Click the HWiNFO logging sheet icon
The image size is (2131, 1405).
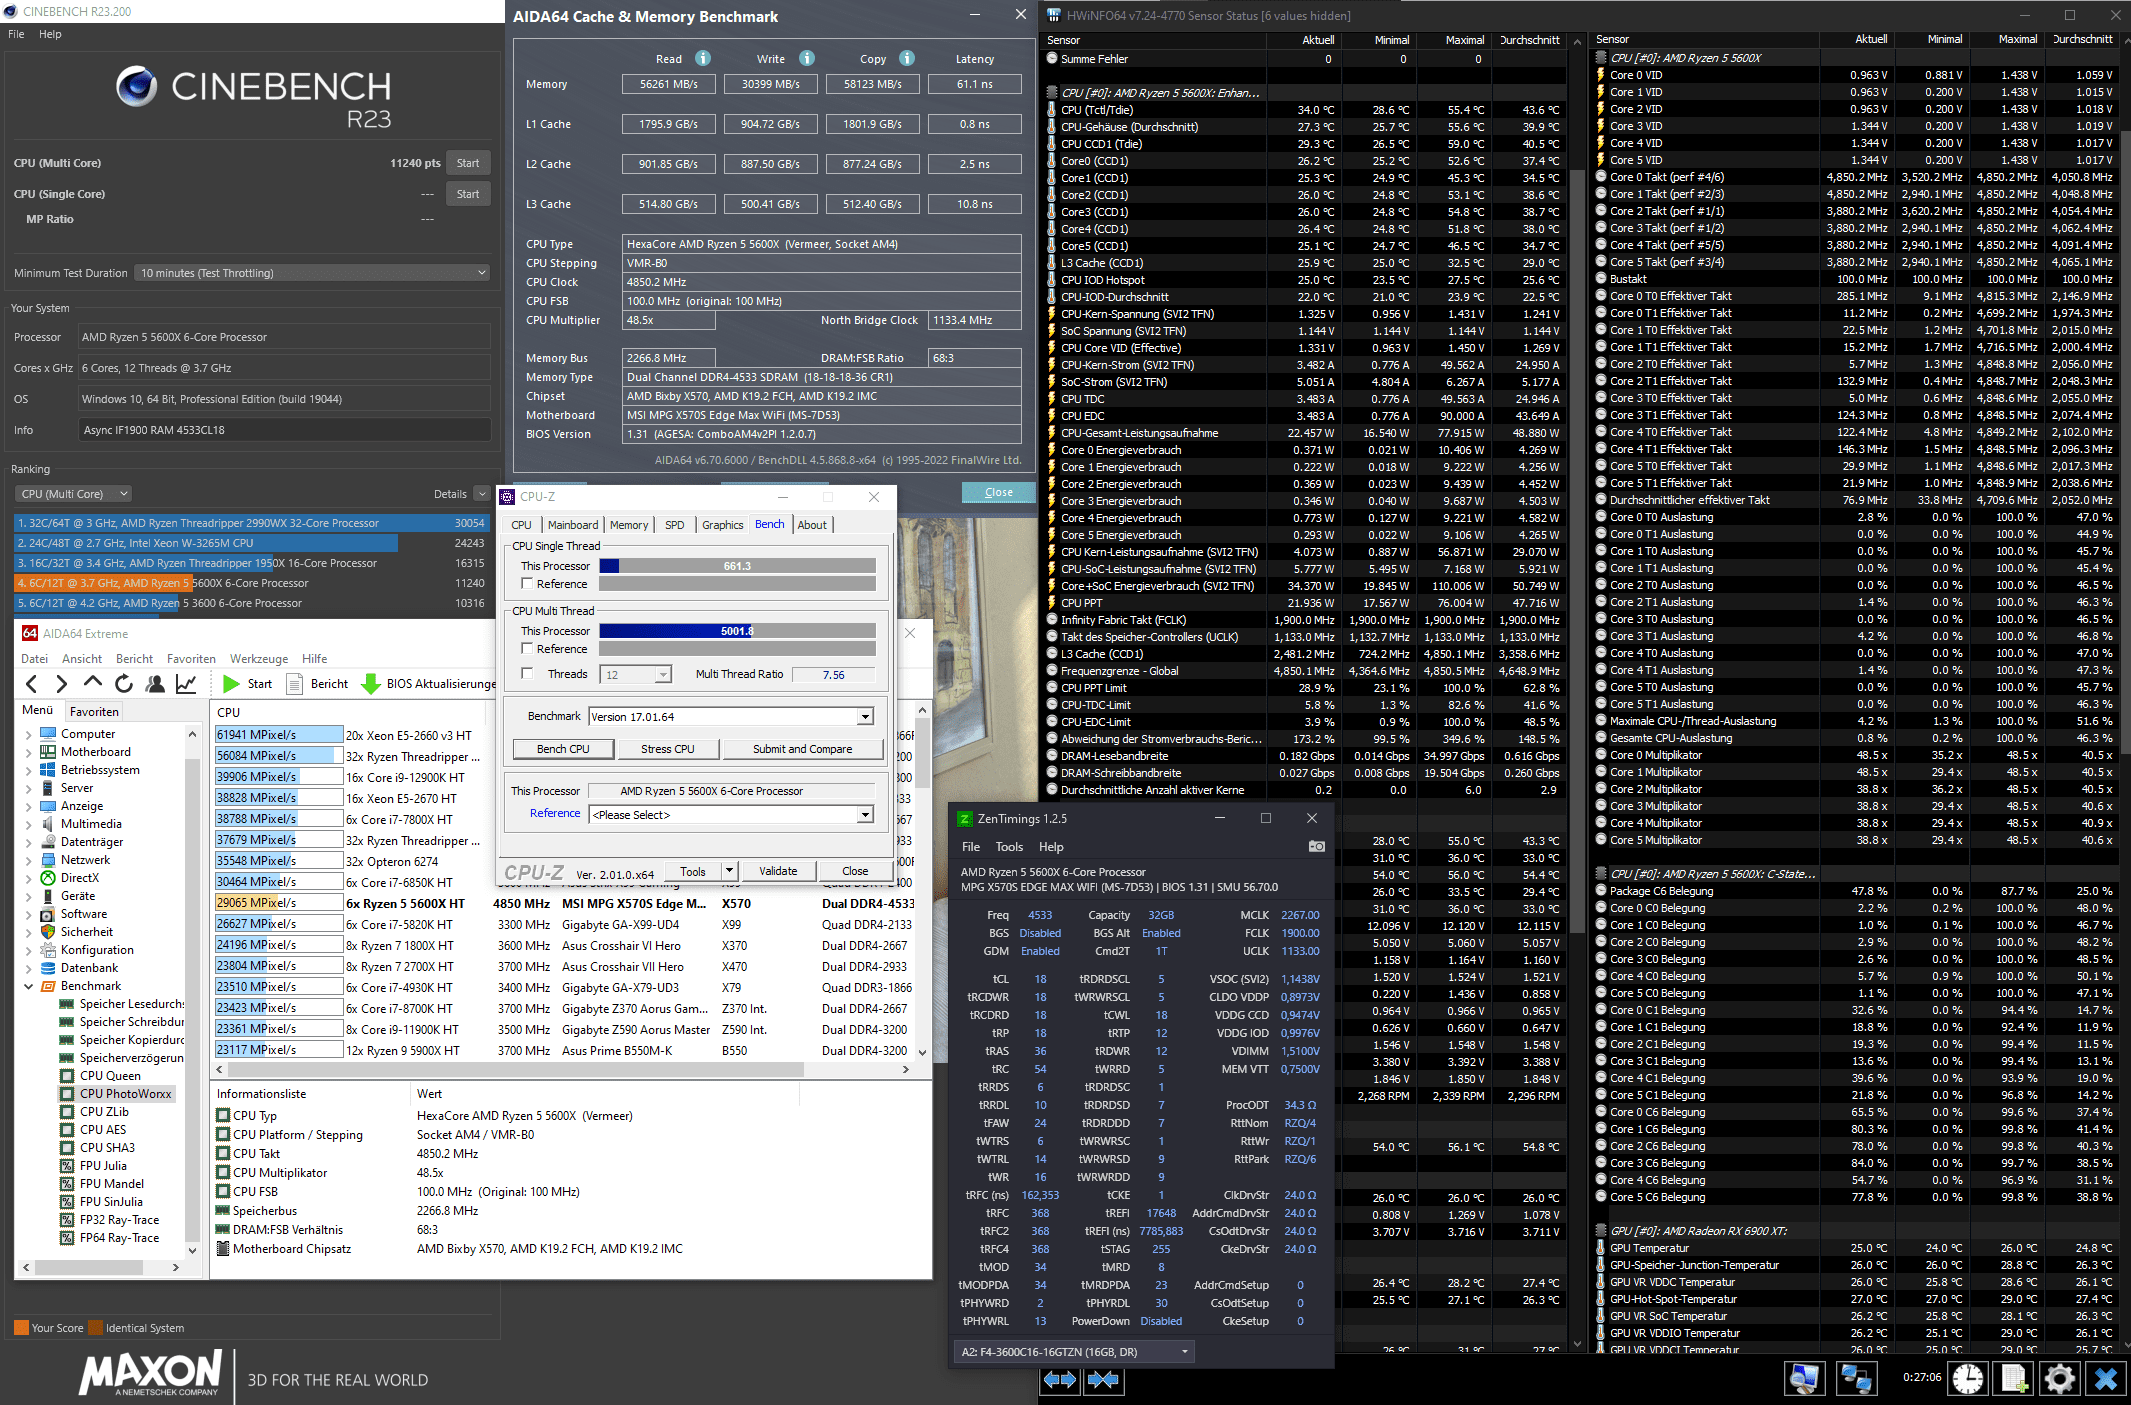2014,1379
